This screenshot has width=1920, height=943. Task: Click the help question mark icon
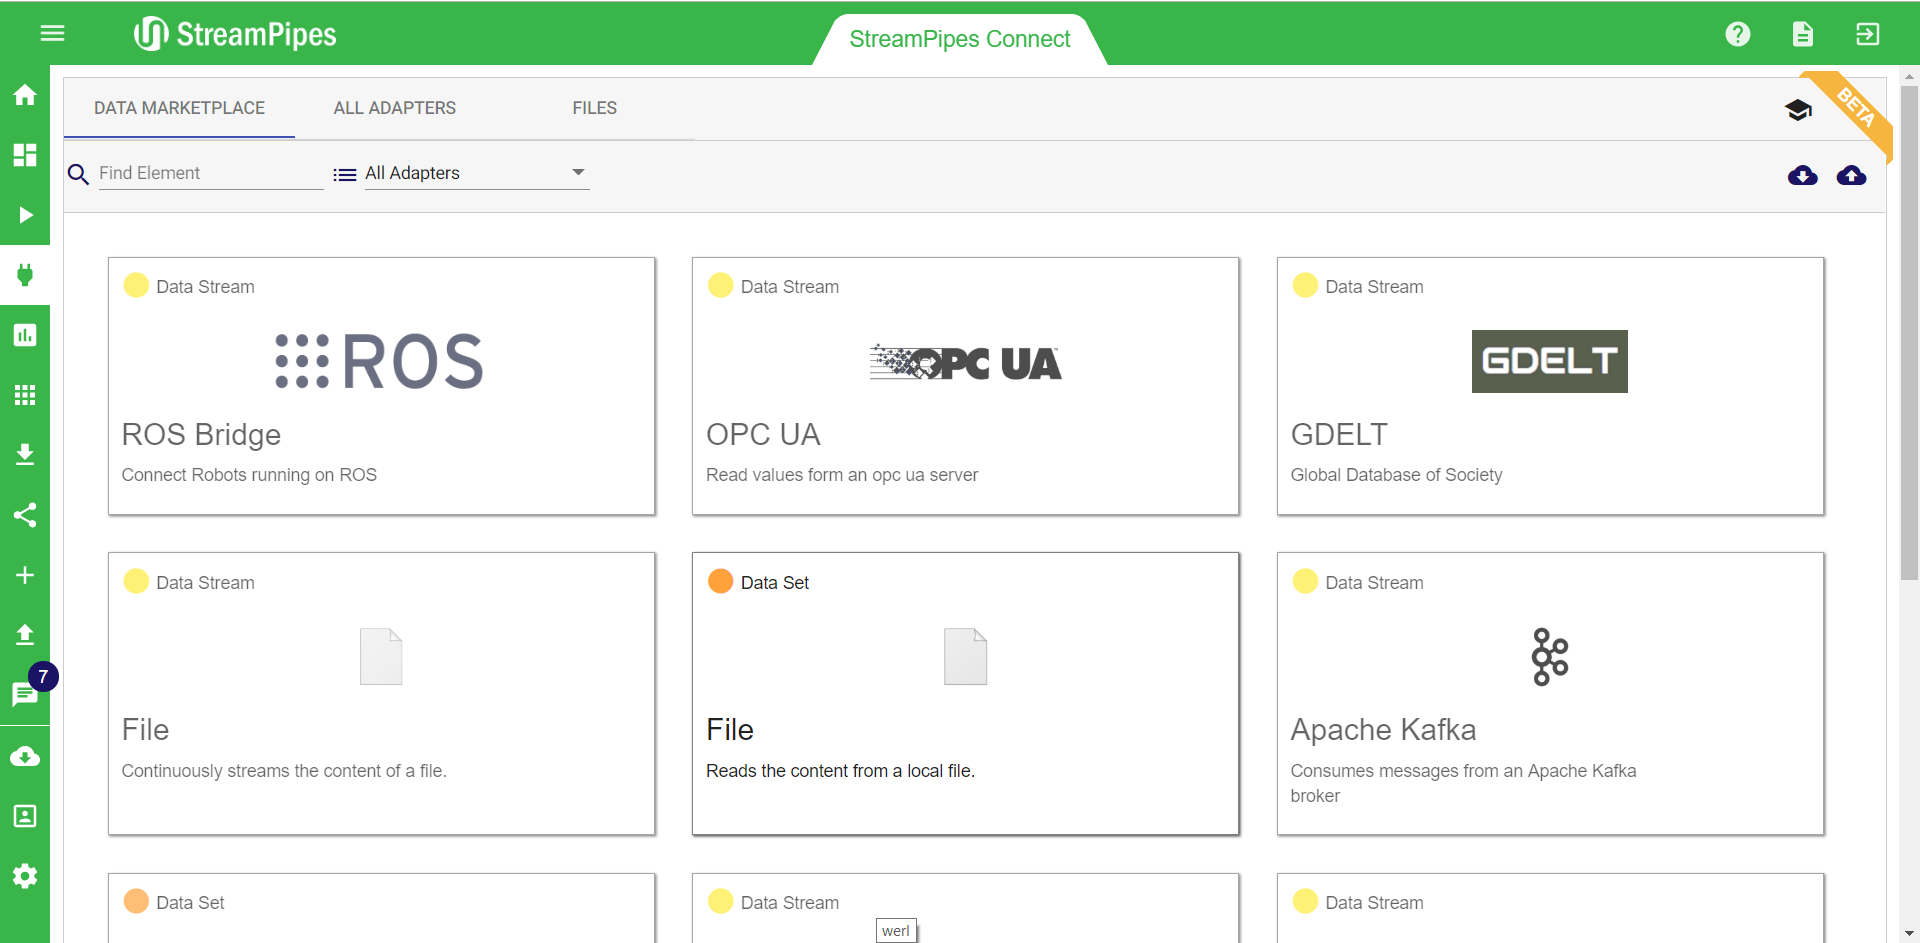coord(1738,34)
